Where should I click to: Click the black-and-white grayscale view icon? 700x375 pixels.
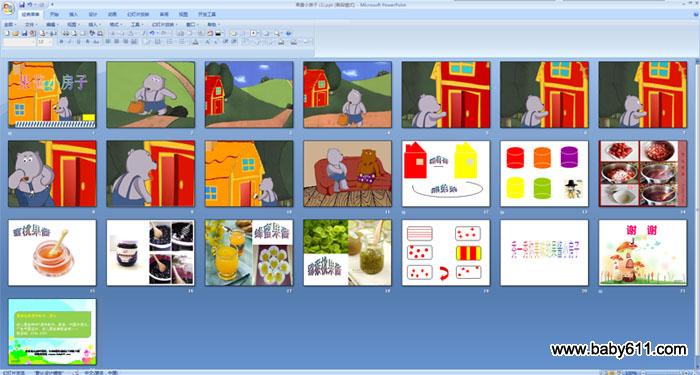[x=218, y=33]
